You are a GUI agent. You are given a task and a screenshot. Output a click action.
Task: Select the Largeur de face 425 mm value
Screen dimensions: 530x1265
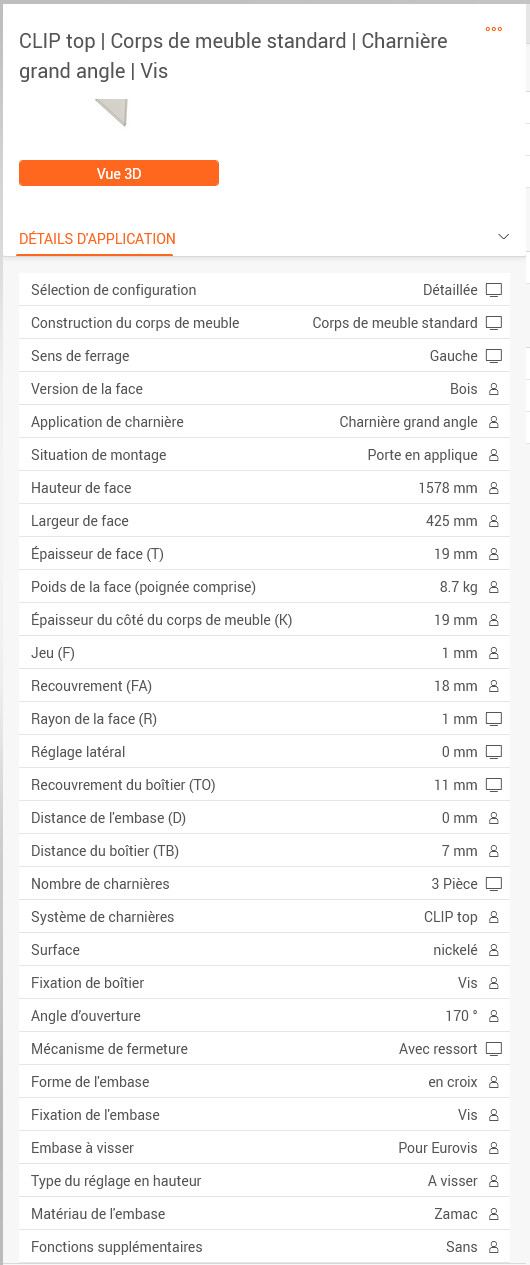point(452,521)
